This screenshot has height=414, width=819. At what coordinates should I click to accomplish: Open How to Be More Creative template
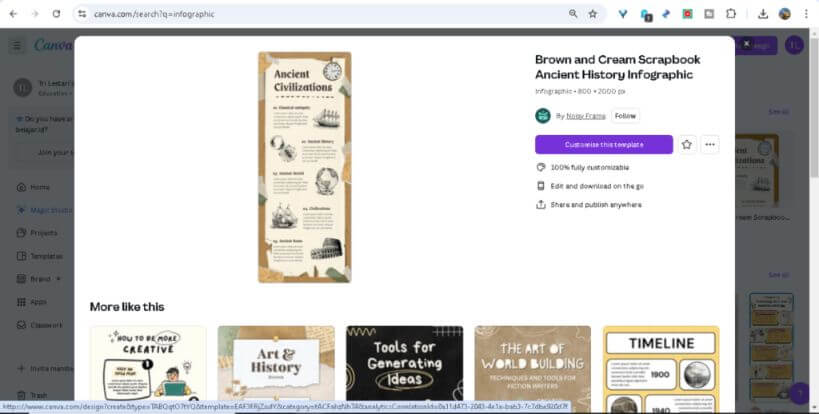pyautogui.click(x=148, y=363)
